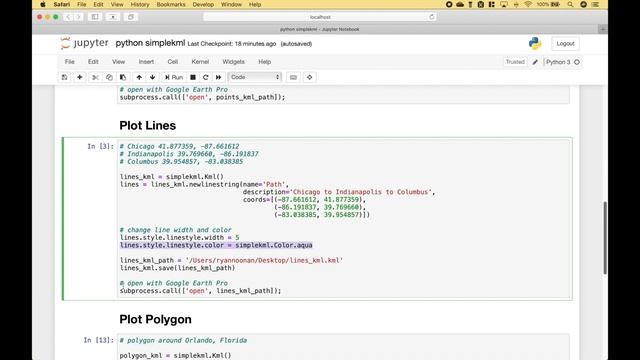Click the Python logo icon
This screenshot has width=640, height=360.
point(535,43)
